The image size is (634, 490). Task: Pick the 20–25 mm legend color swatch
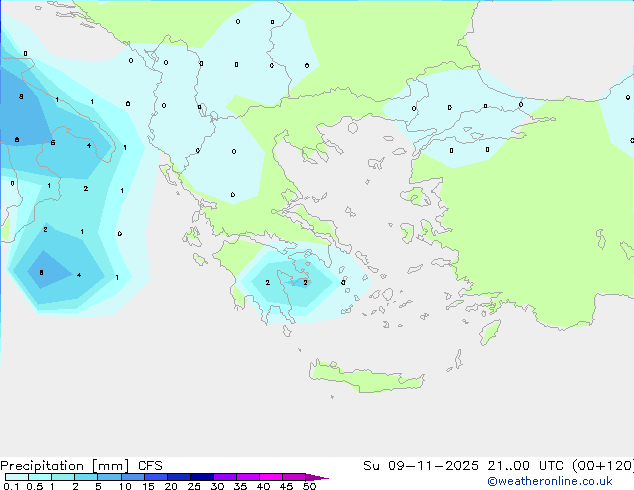(179, 477)
